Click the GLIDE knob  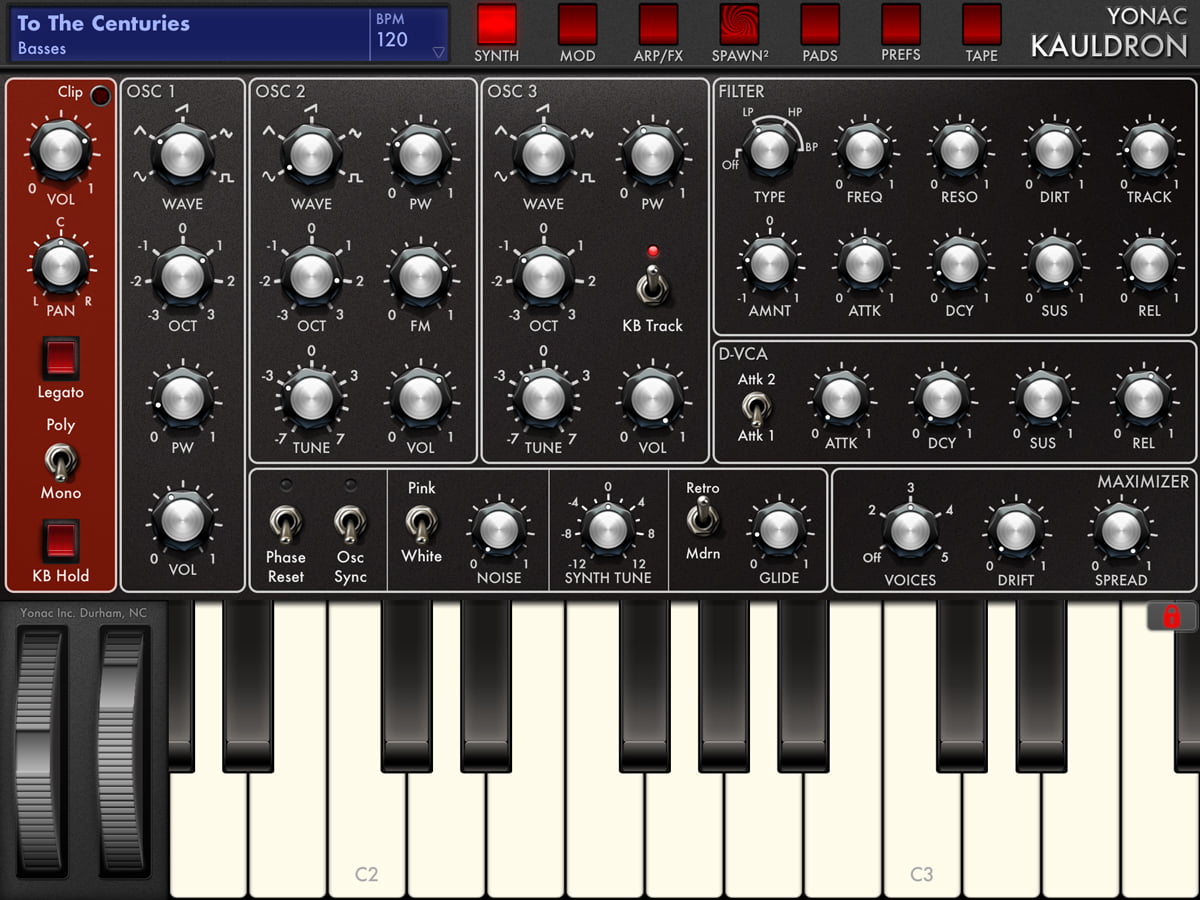pyautogui.click(x=779, y=529)
